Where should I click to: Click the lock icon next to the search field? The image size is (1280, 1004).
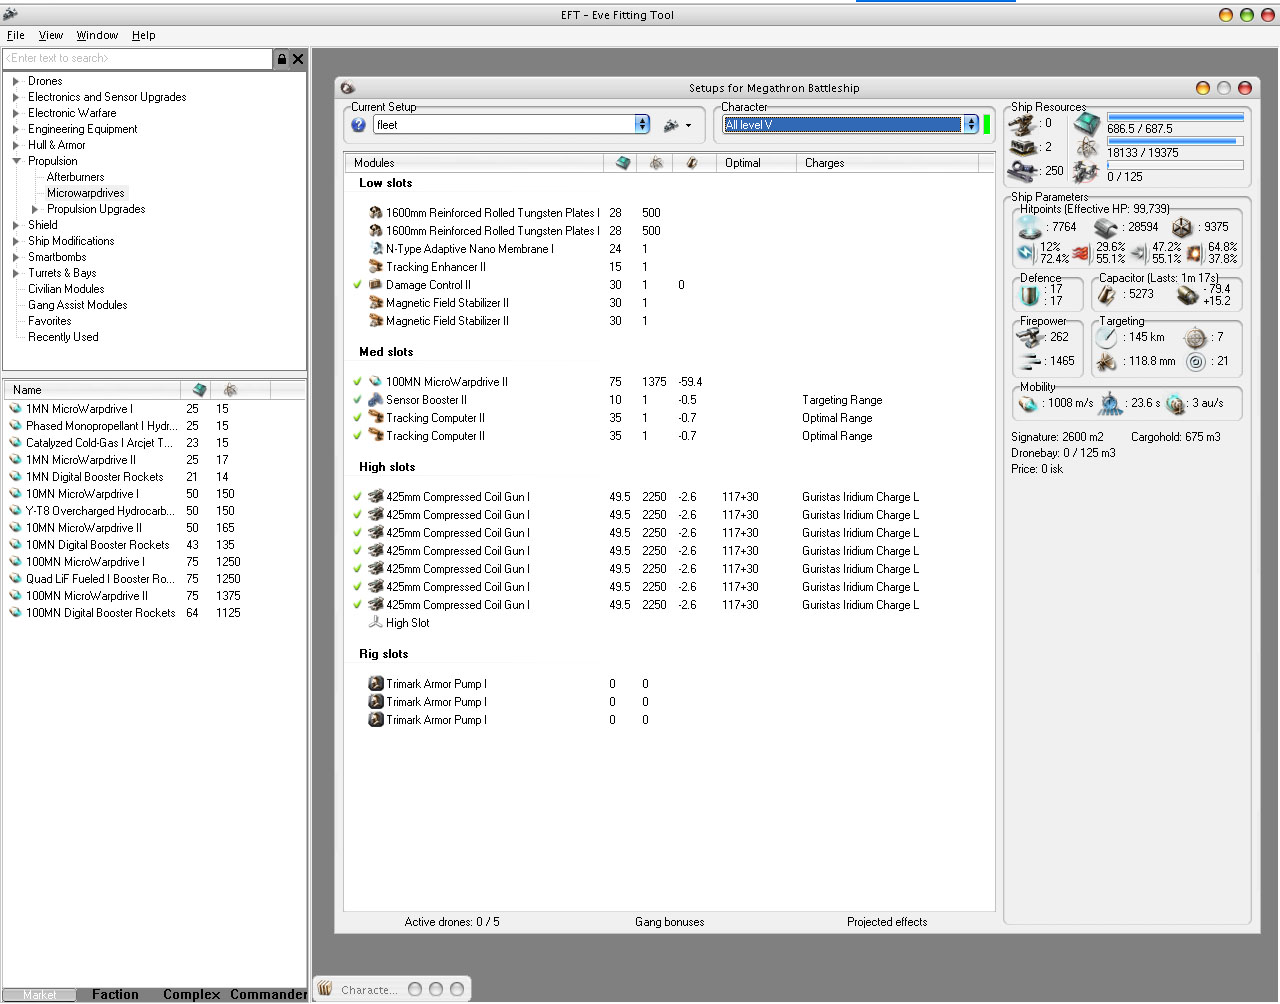[x=282, y=59]
